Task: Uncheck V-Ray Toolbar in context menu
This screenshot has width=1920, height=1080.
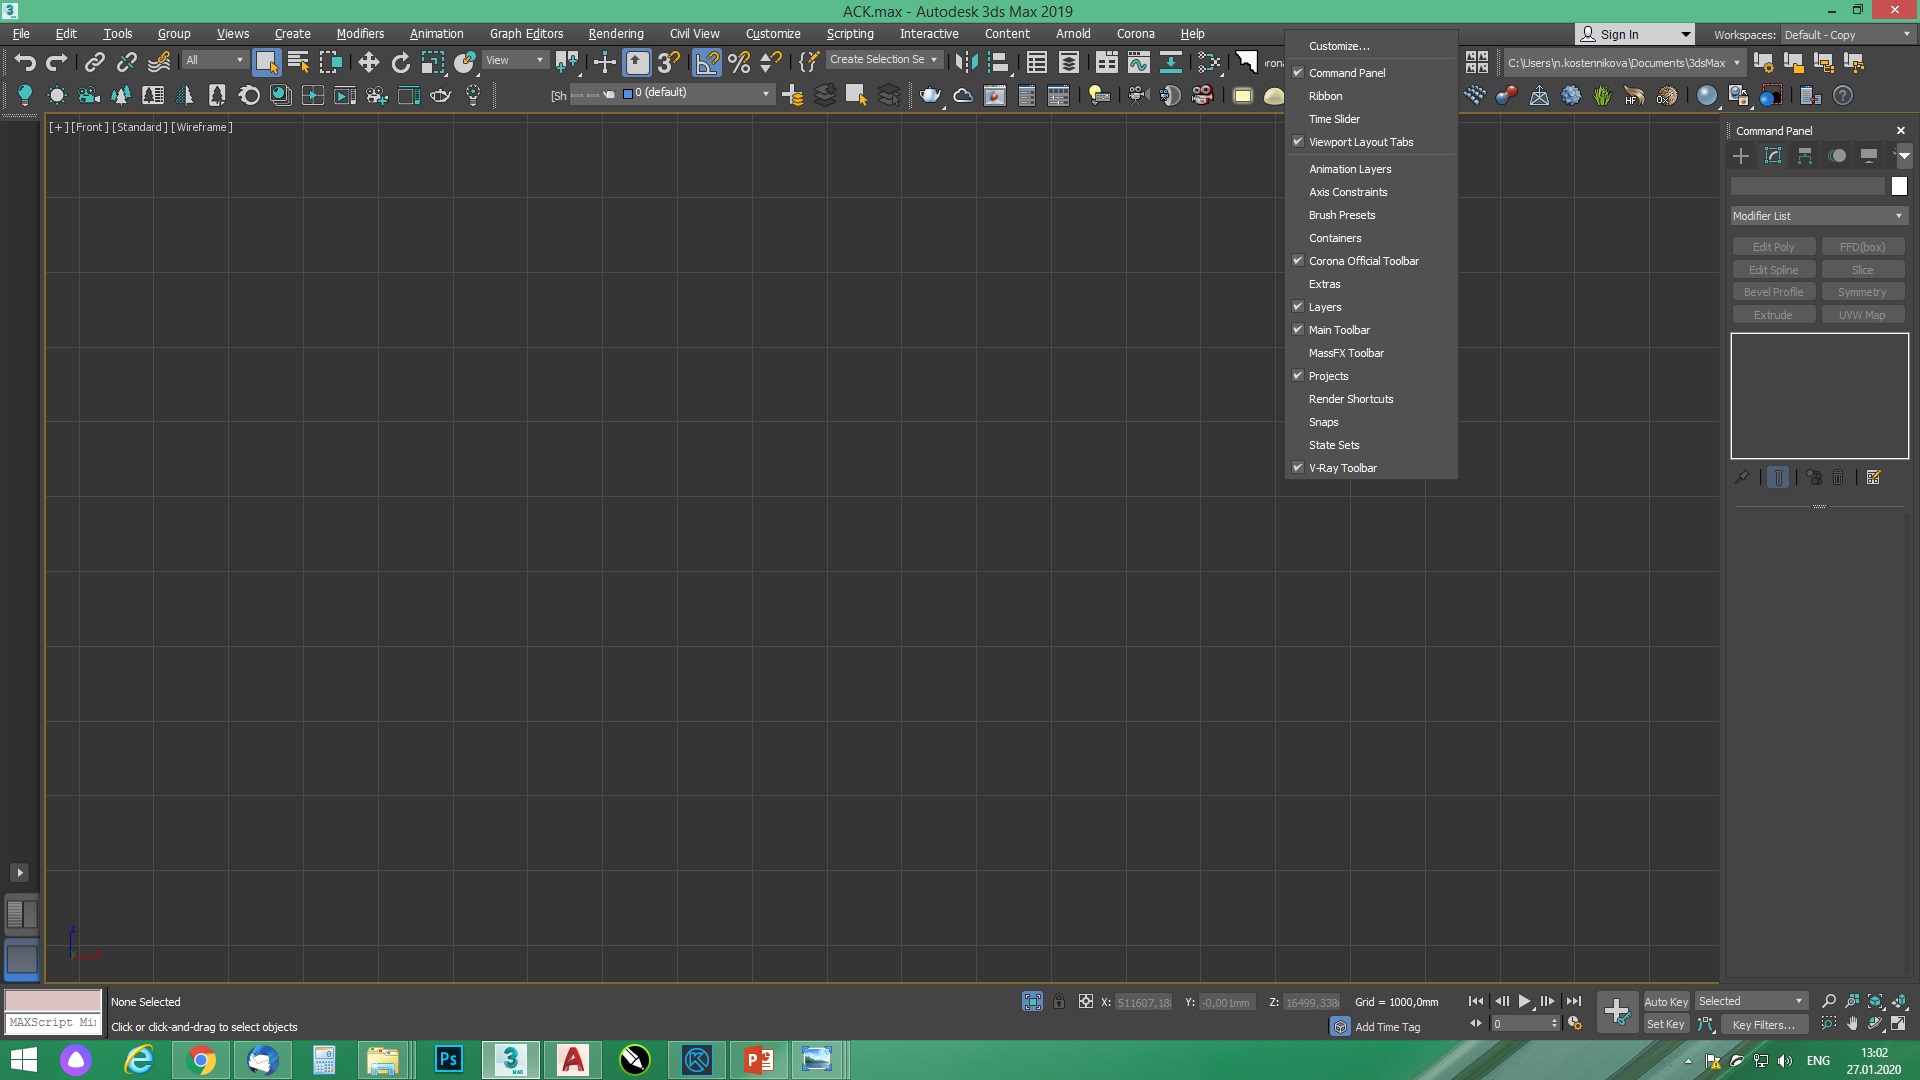Action: tap(1342, 468)
